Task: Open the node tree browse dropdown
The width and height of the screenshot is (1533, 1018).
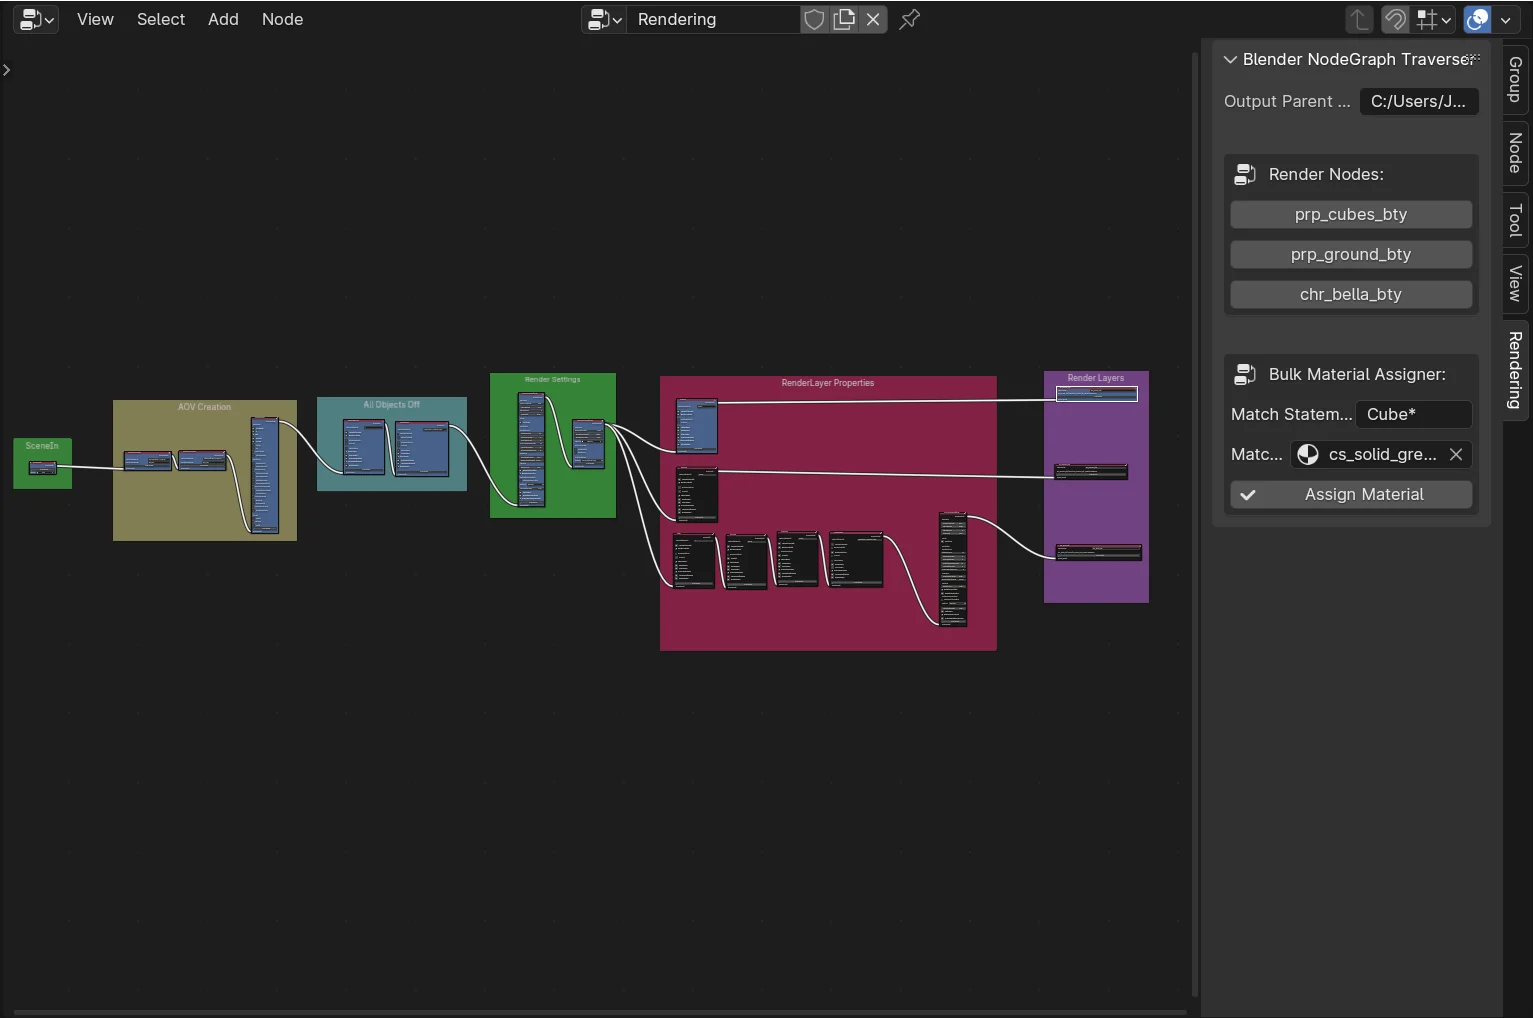Action: (605, 19)
